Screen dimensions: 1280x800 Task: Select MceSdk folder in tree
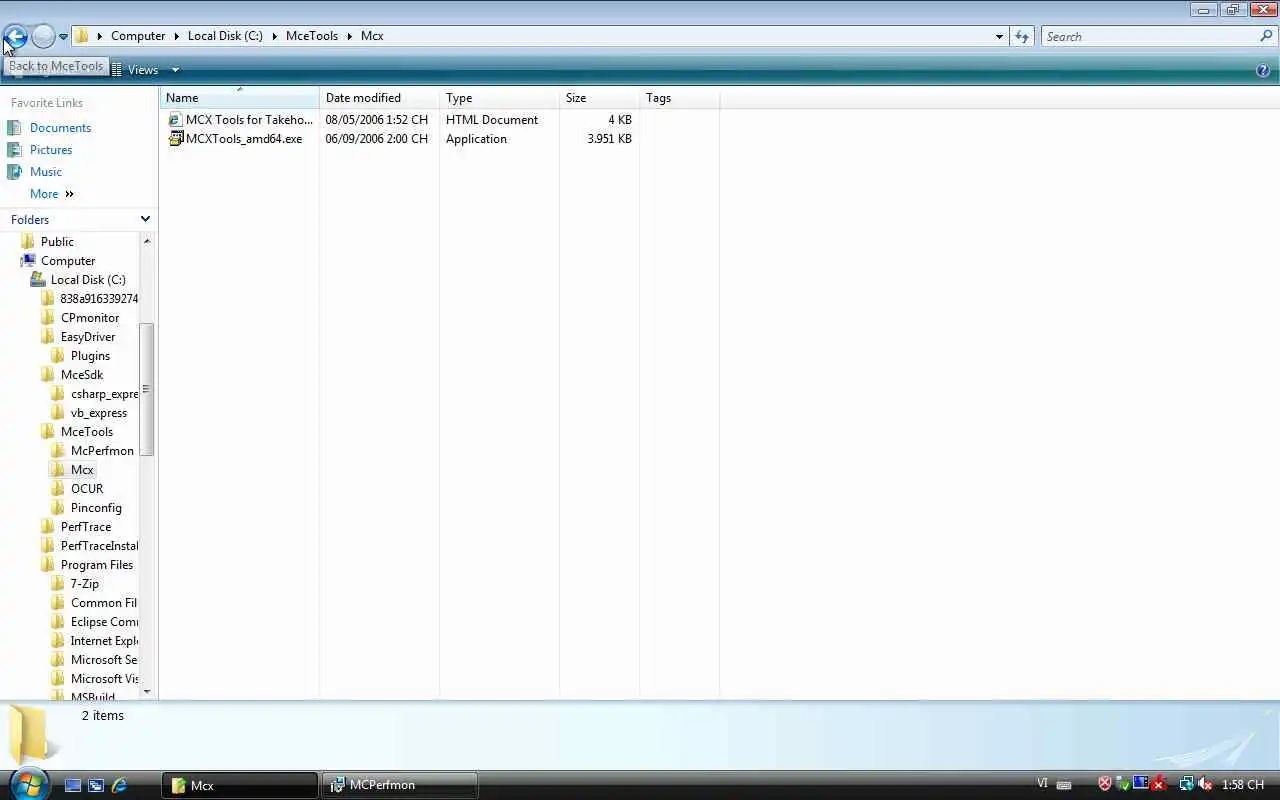pos(82,375)
